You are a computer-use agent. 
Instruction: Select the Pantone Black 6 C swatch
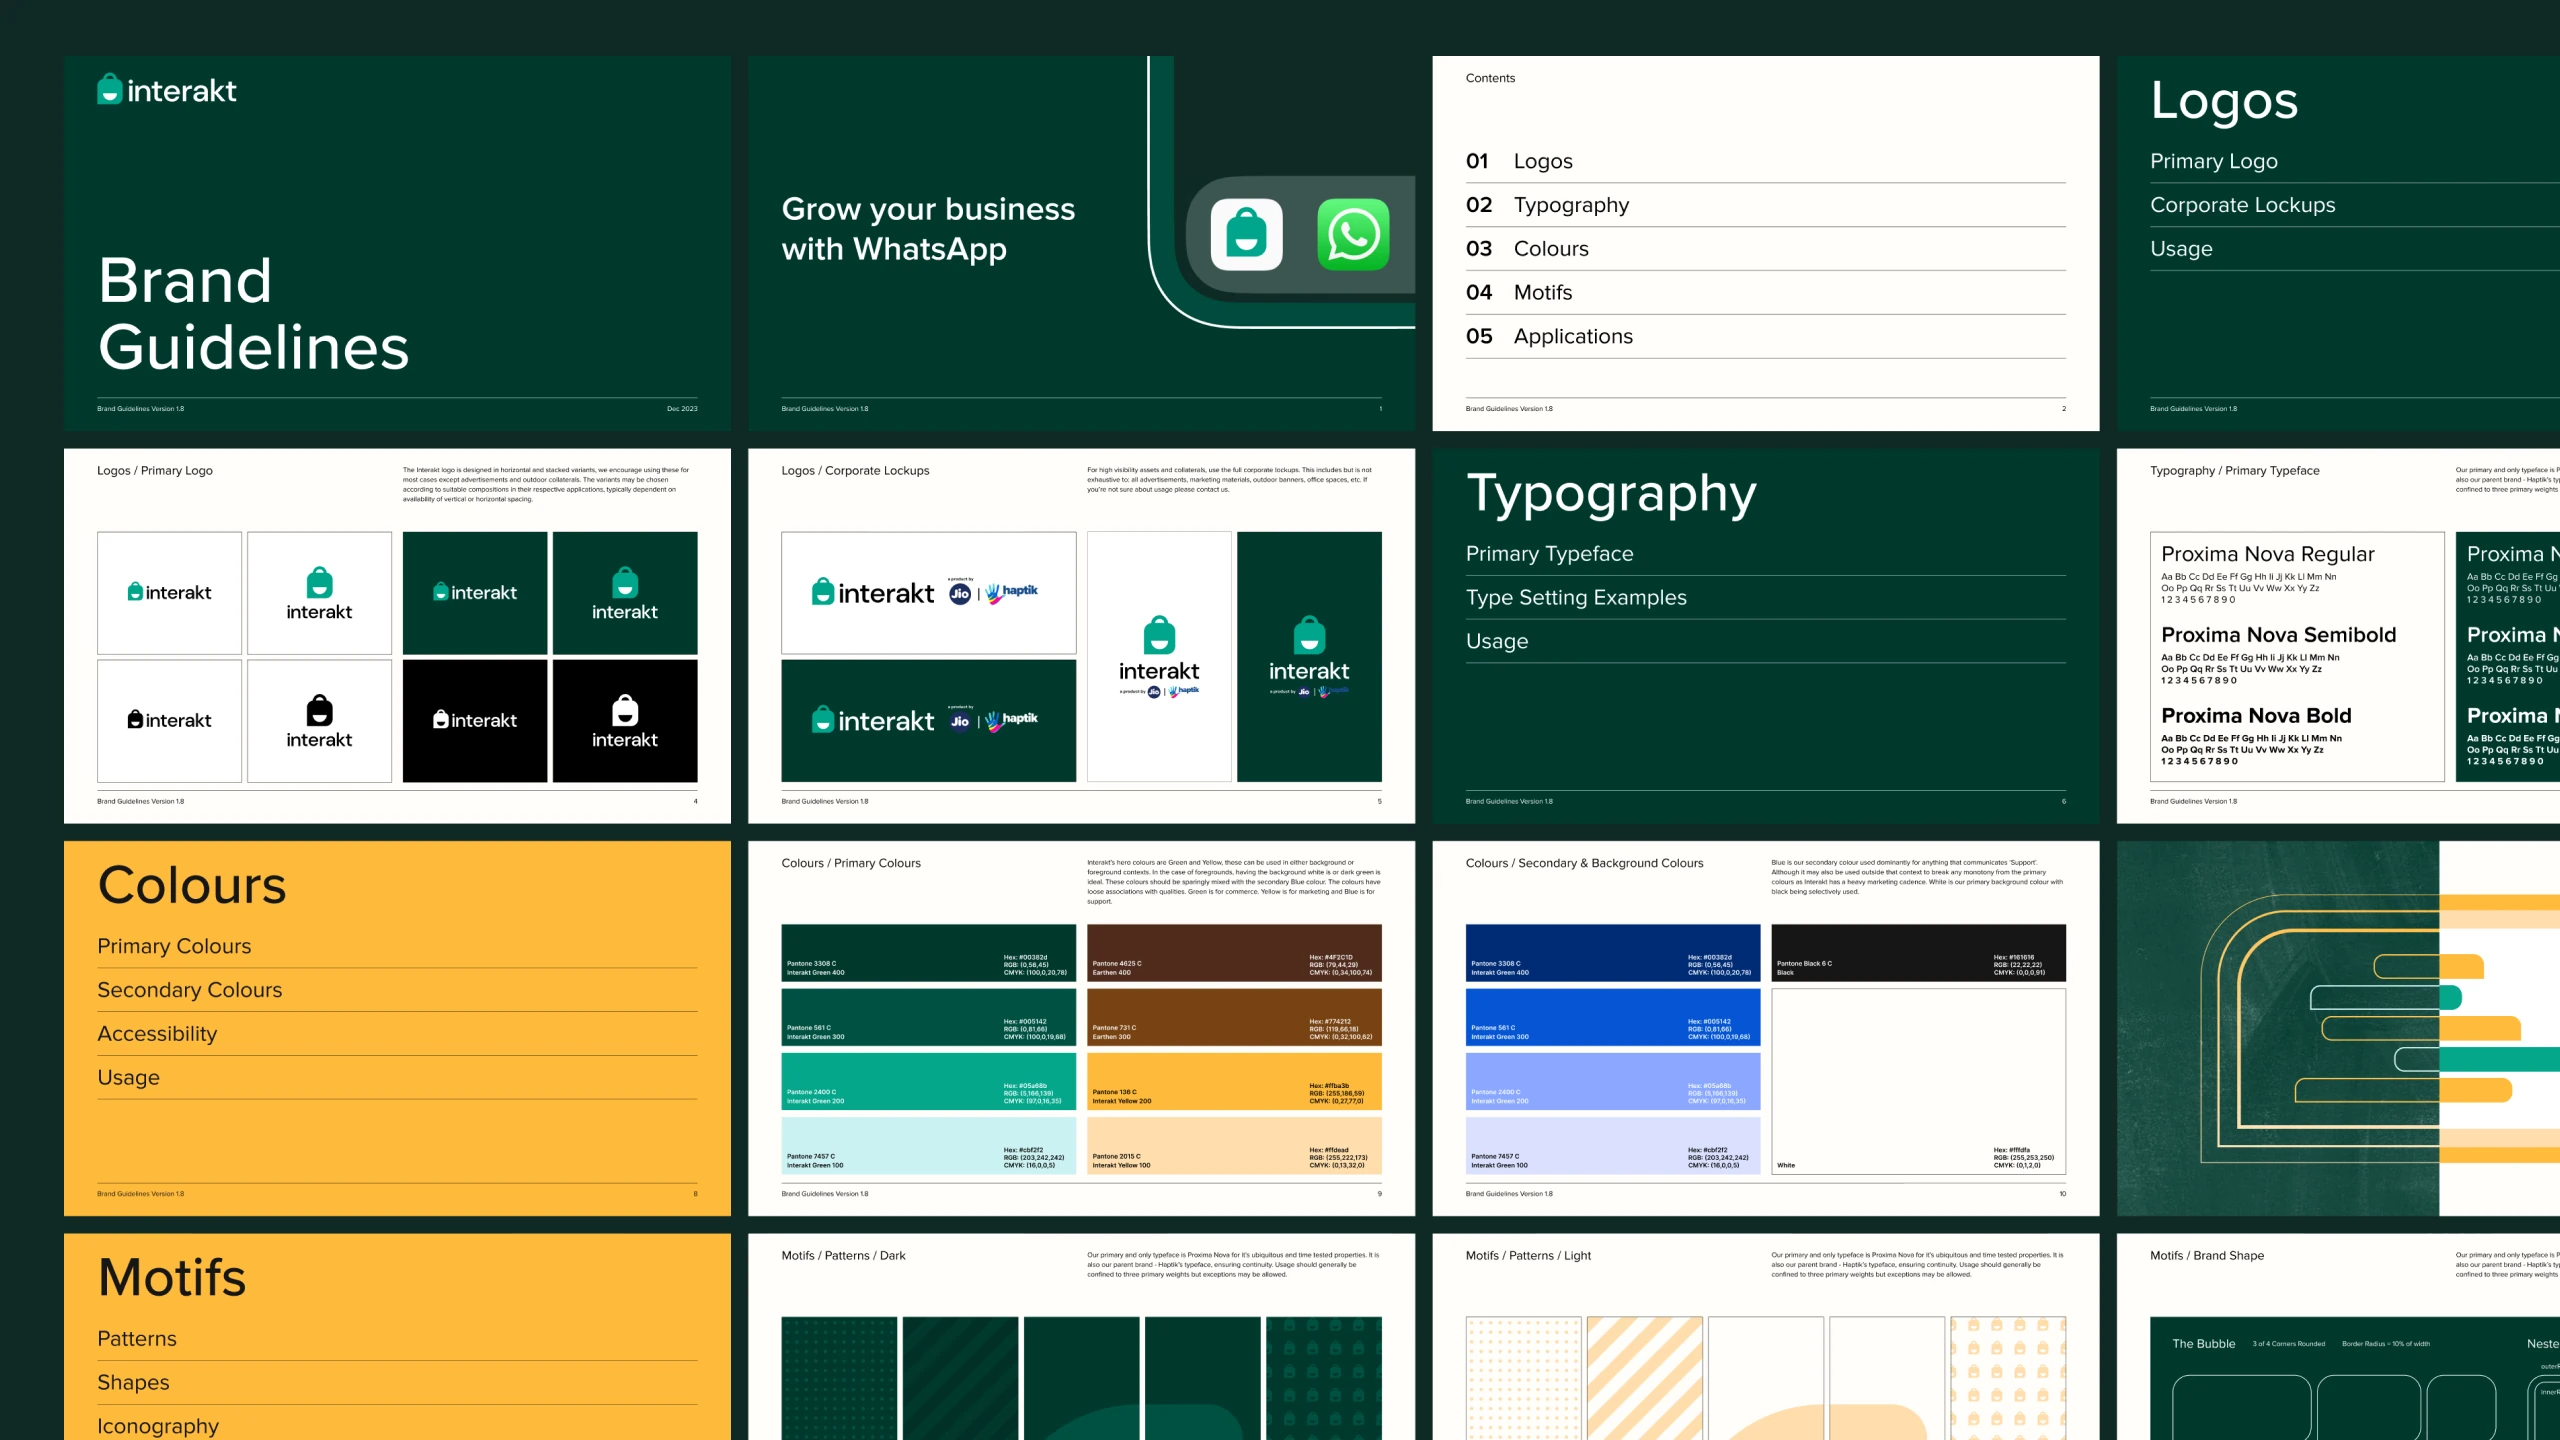[x=1918, y=952]
